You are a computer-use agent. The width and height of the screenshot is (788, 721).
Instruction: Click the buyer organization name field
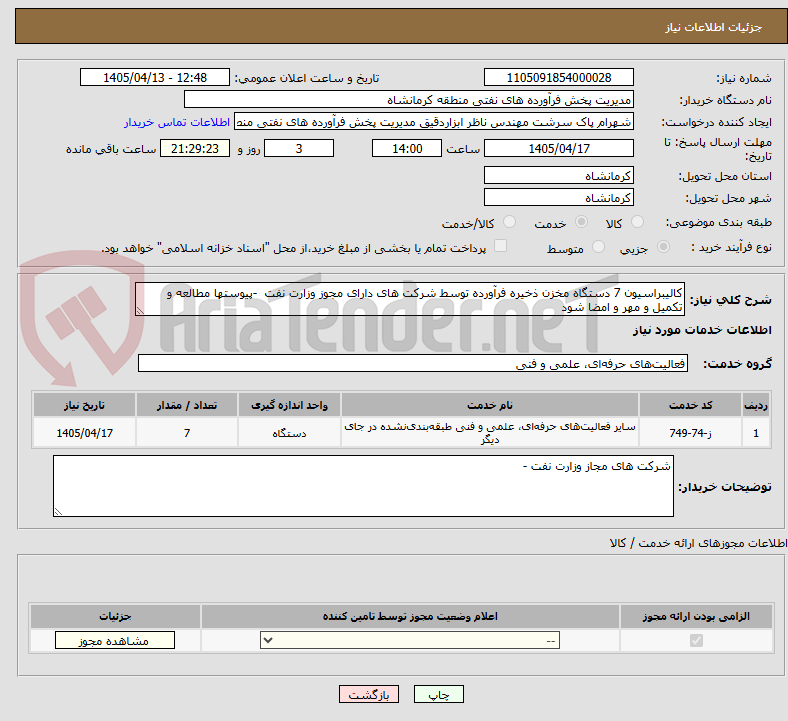click(409, 99)
